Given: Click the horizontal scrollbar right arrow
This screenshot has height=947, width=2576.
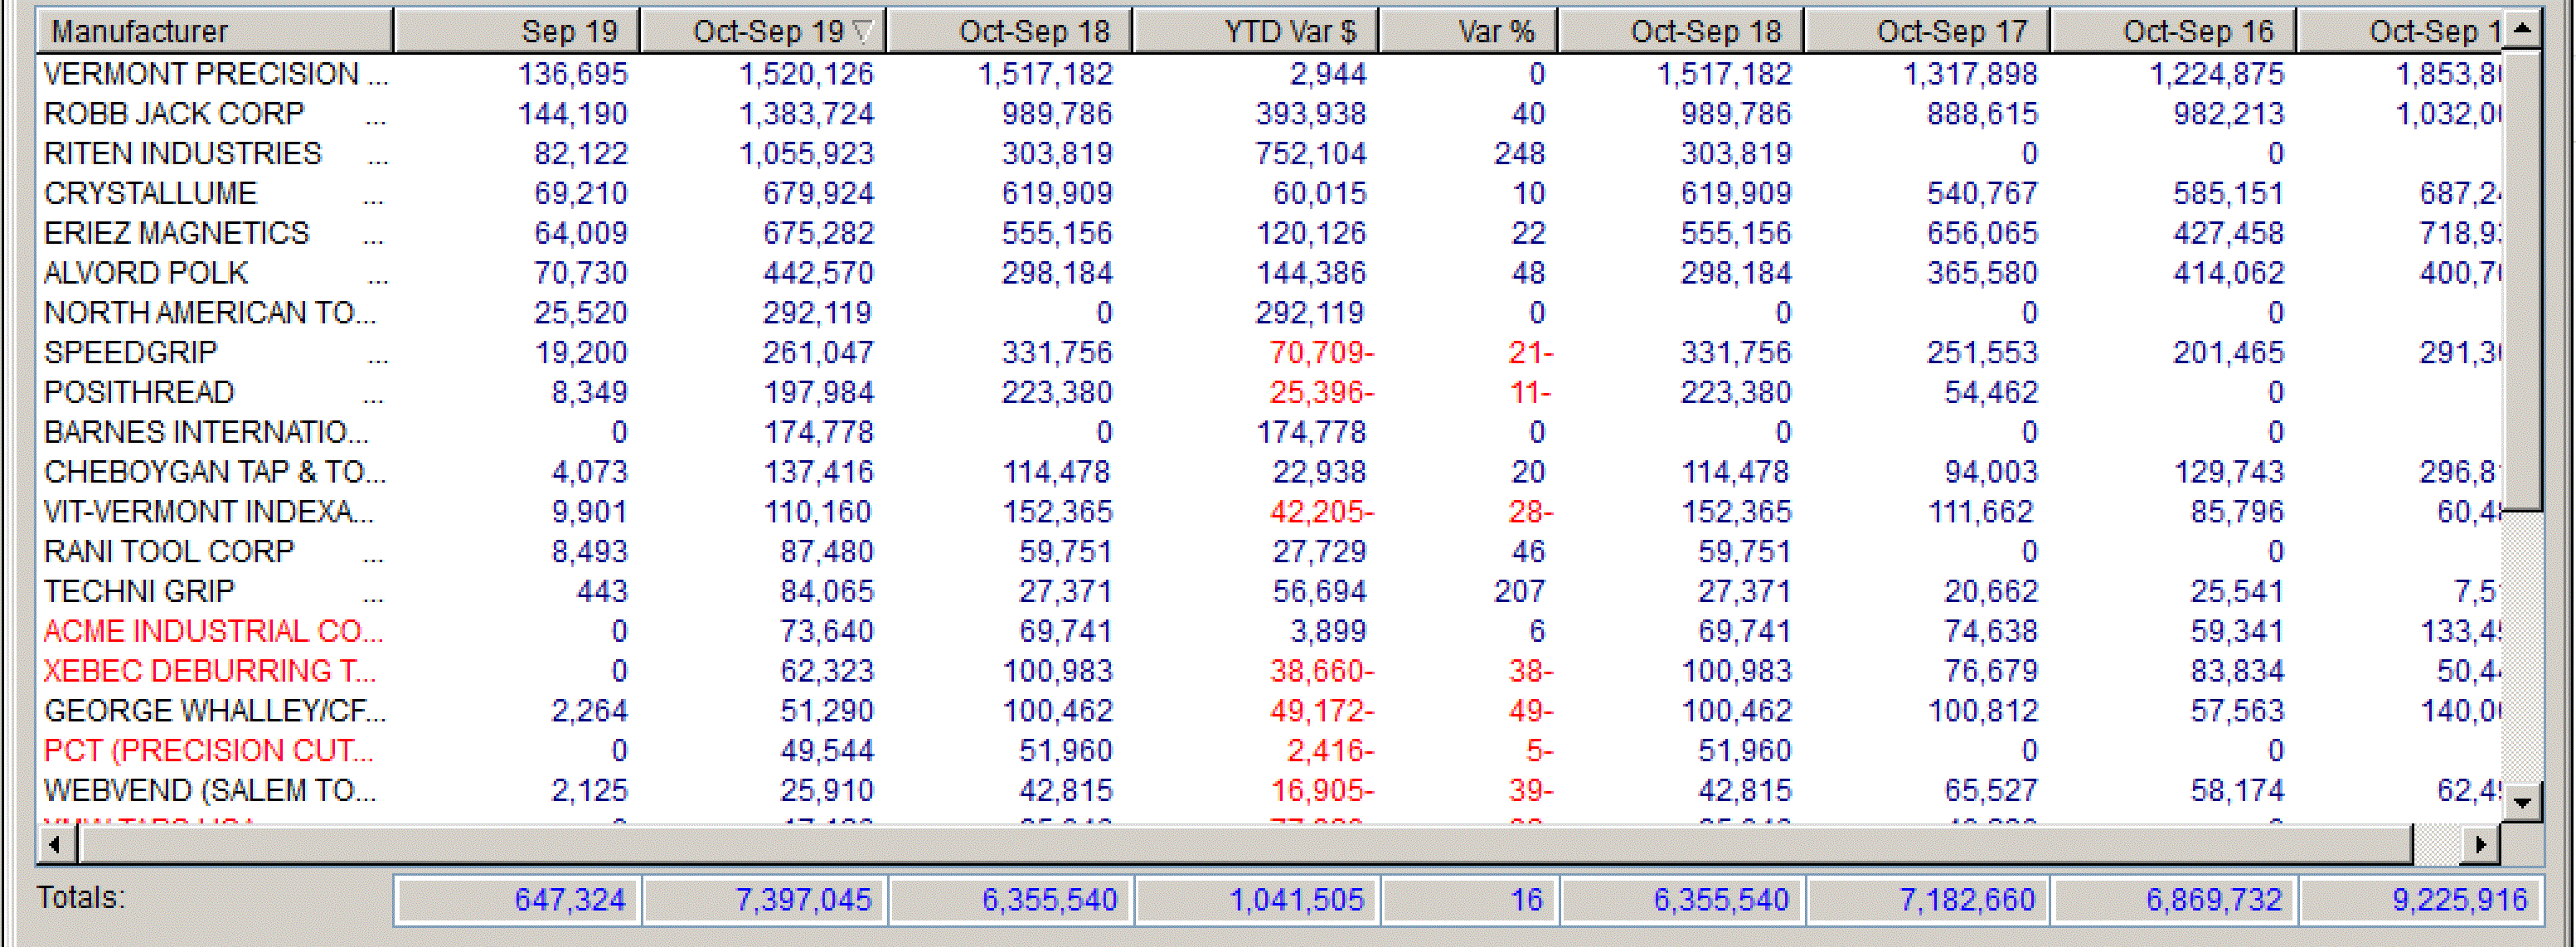Looking at the screenshot, I should (x=2481, y=845).
